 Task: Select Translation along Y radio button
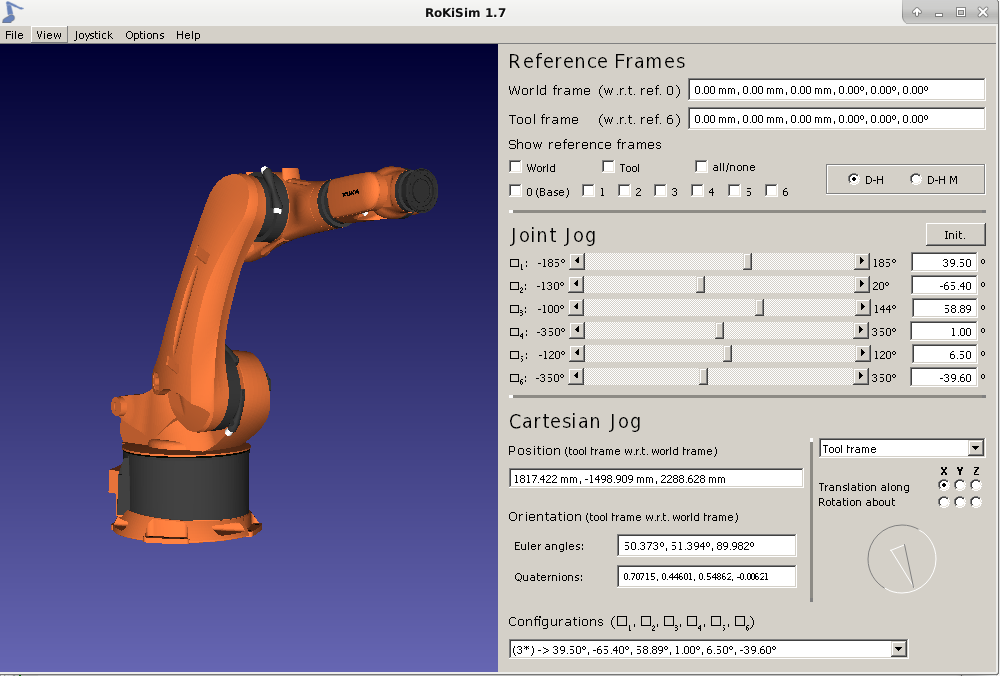point(960,485)
